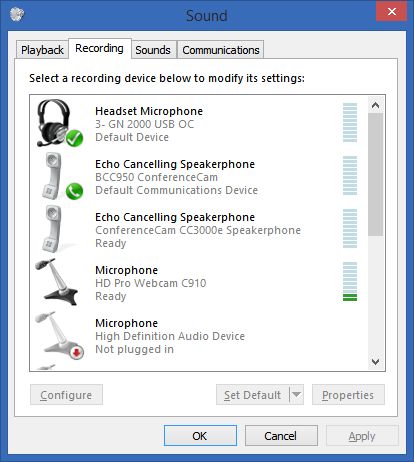This screenshot has width=414, height=462.
Task: Switch to the Playback tab
Action: [x=42, y=50]
